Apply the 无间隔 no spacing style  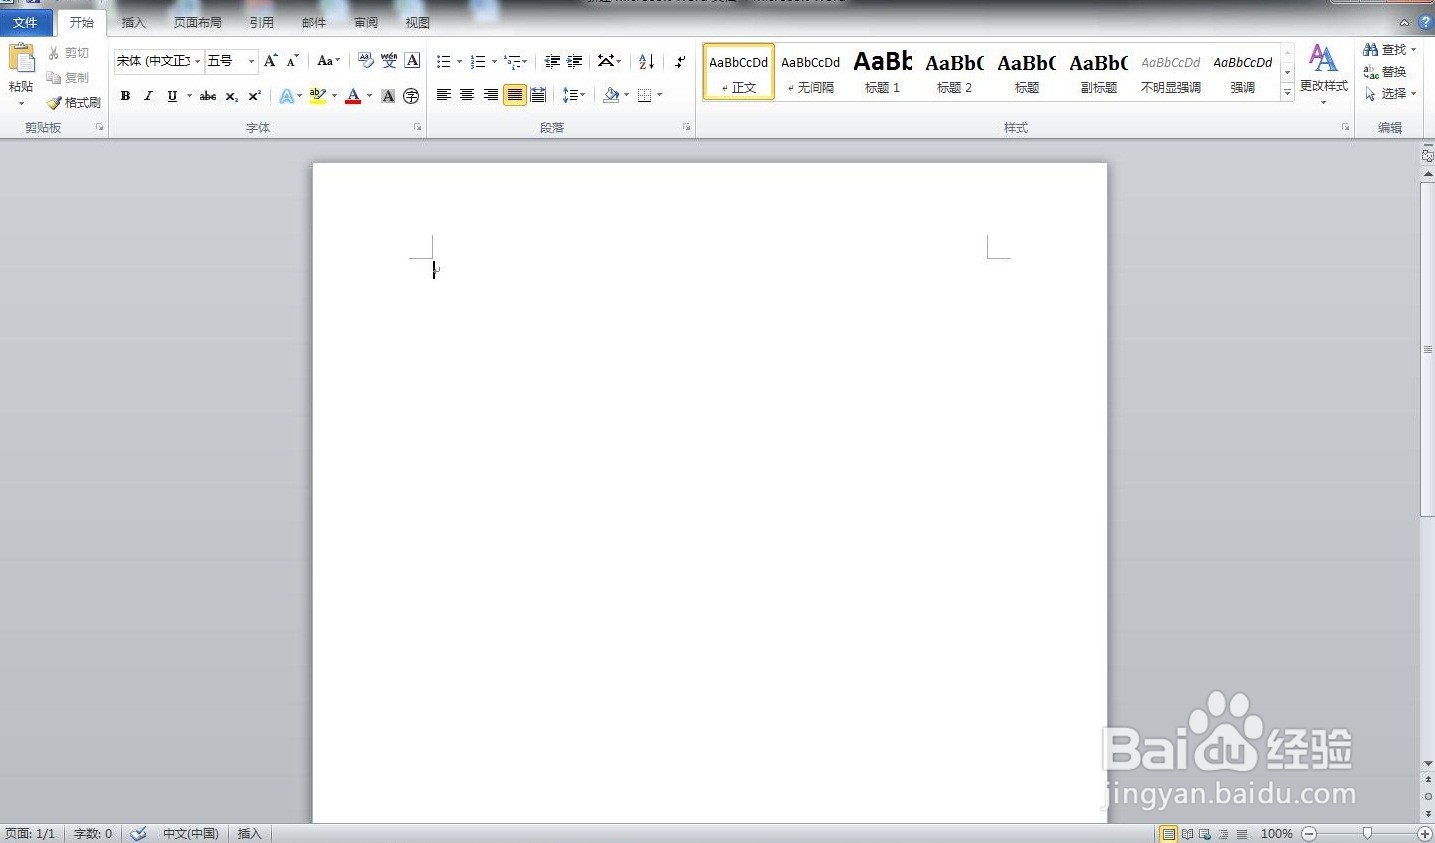coord(810,72)
